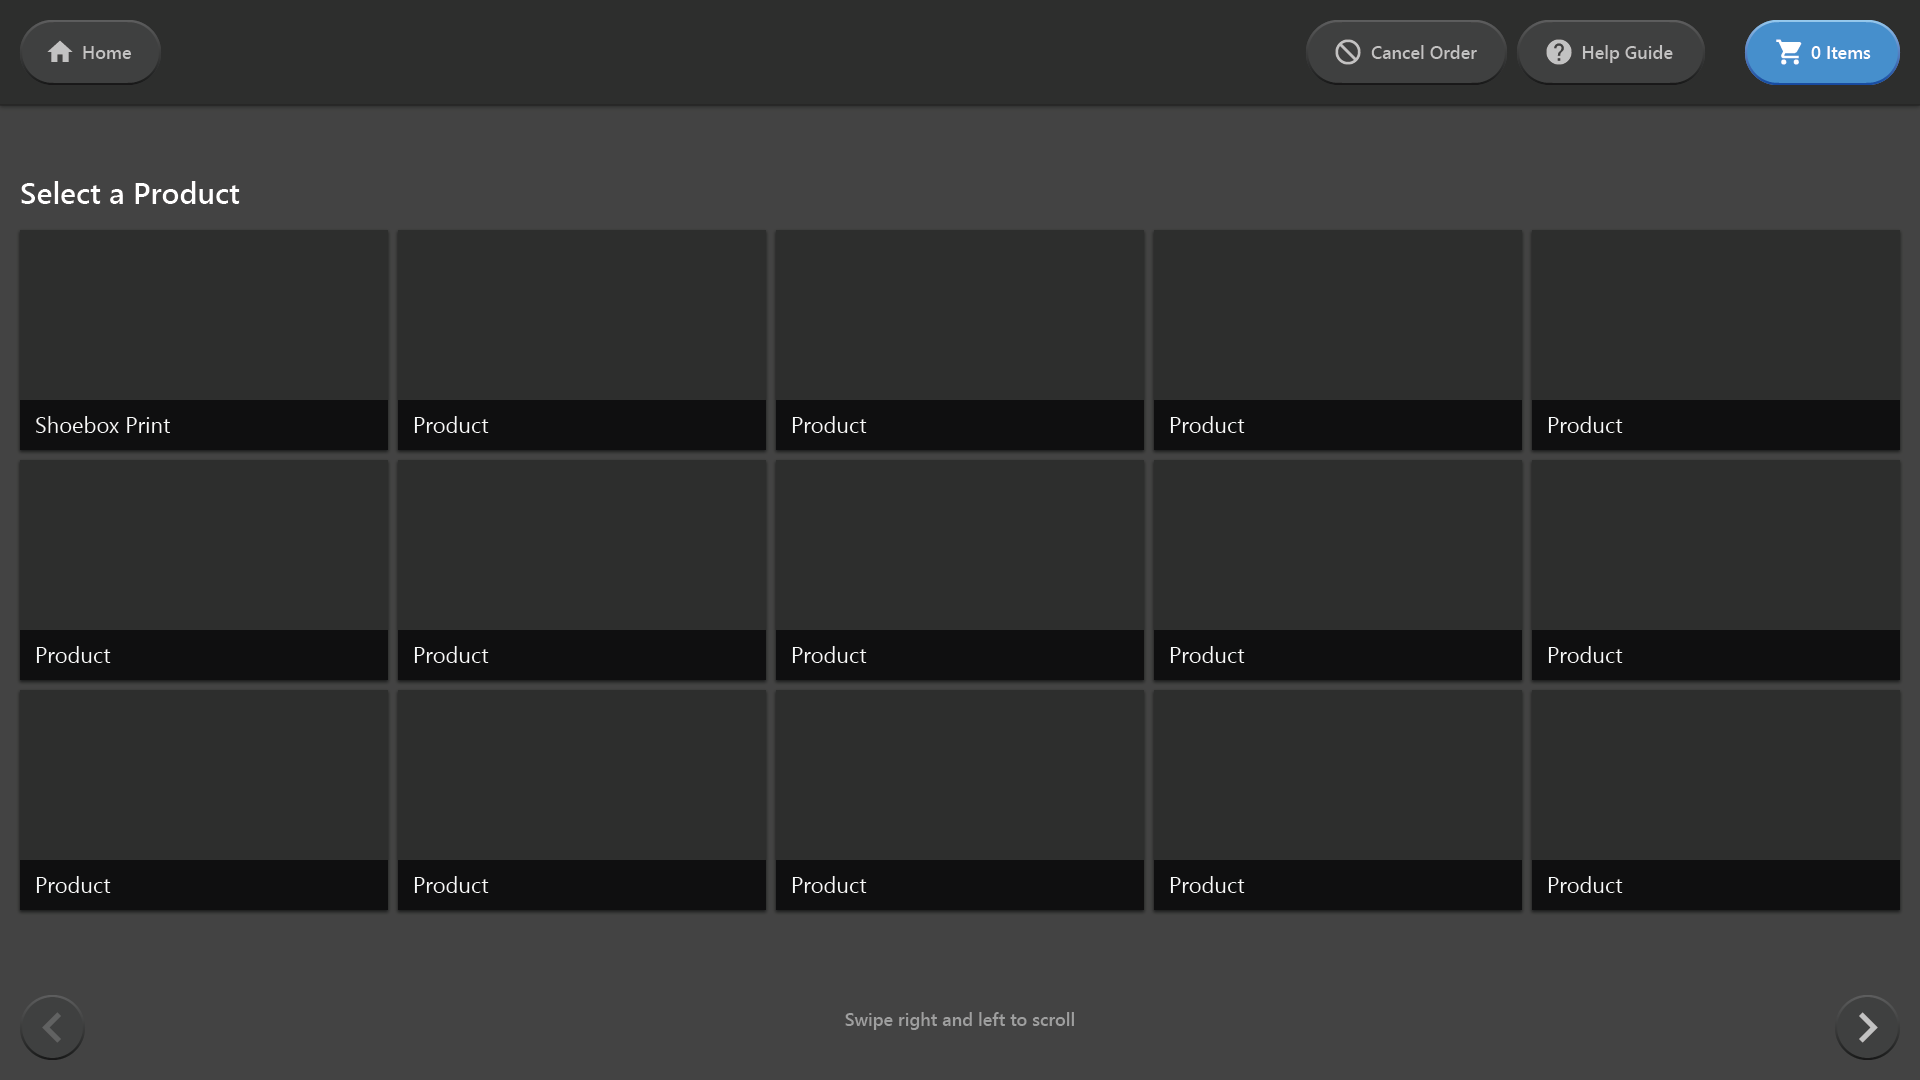Click the shopping cart icon

click(1789, 52)
